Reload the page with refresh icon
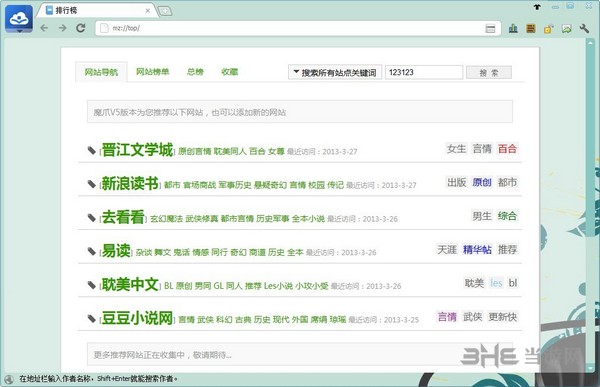The height and width of the screenshot is (387, 600). (81, 28)
